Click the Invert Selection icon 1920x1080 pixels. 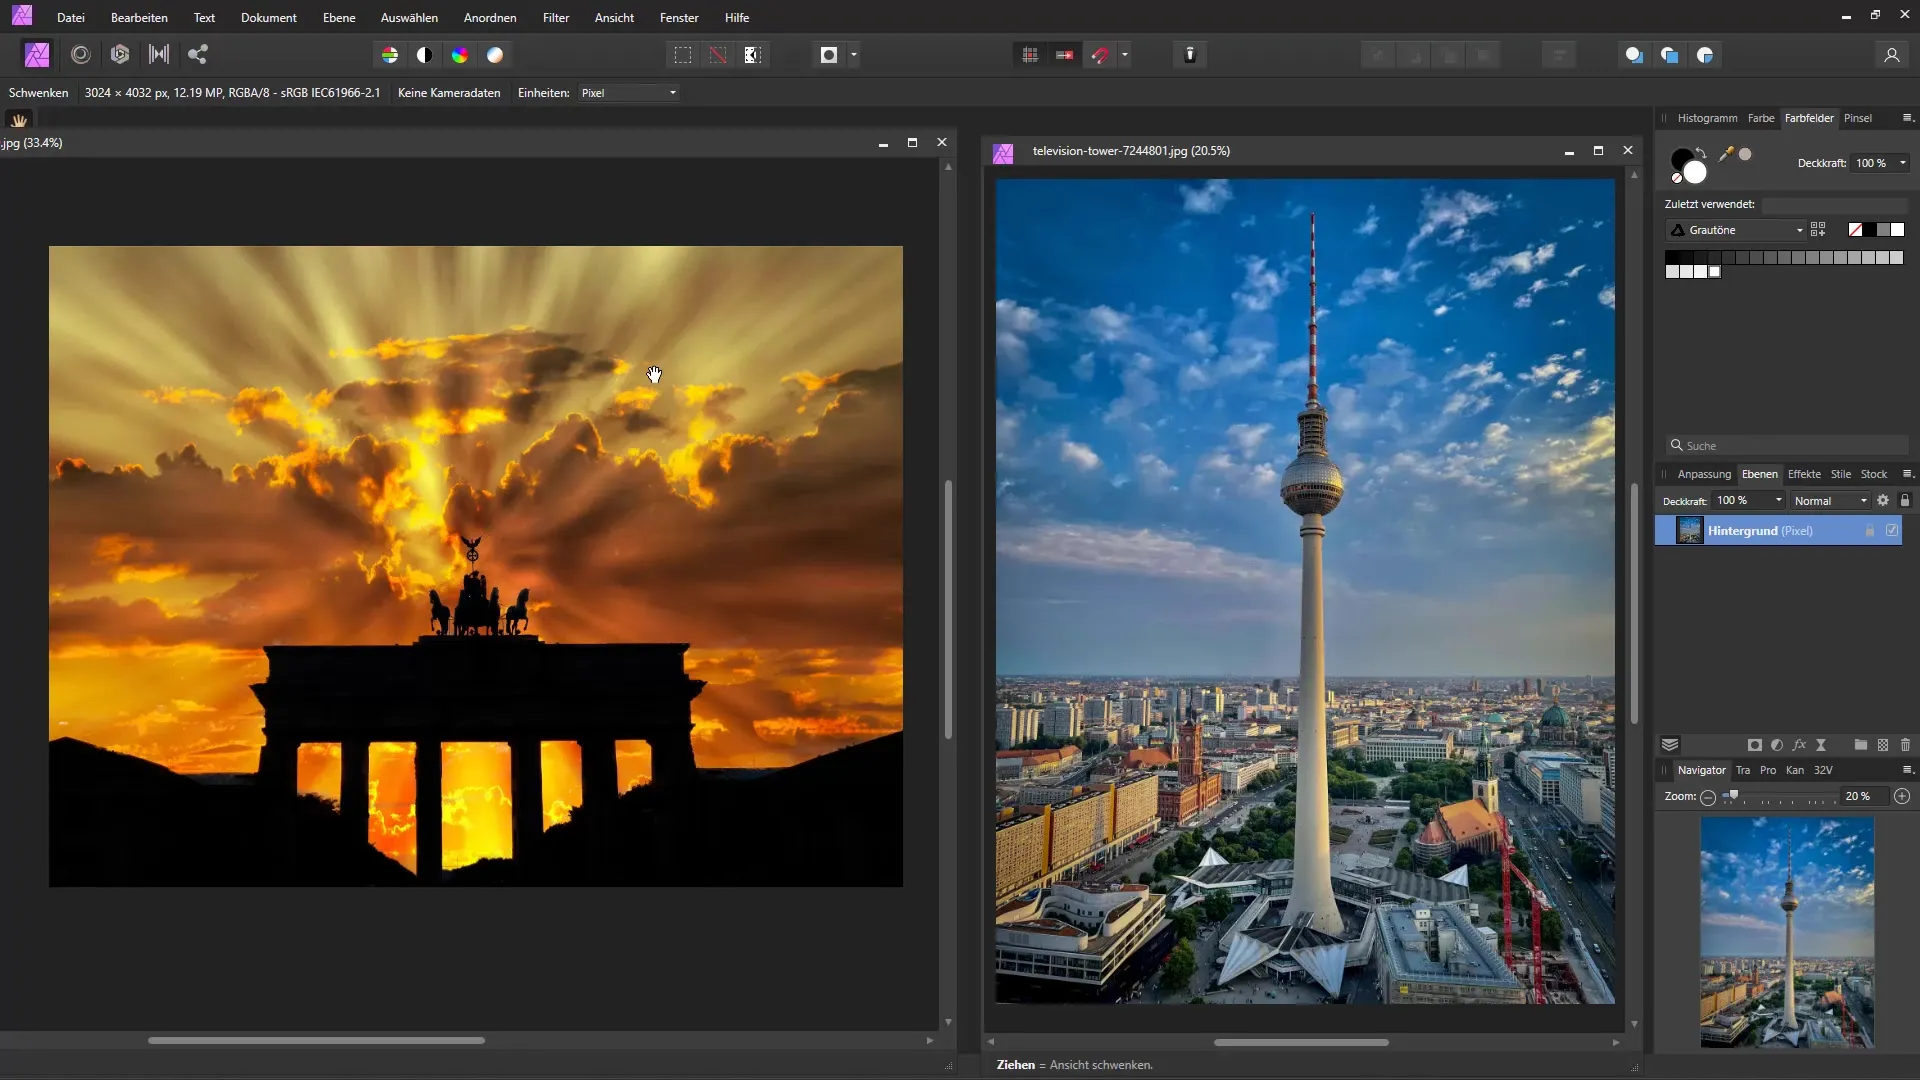coord(753,55)
